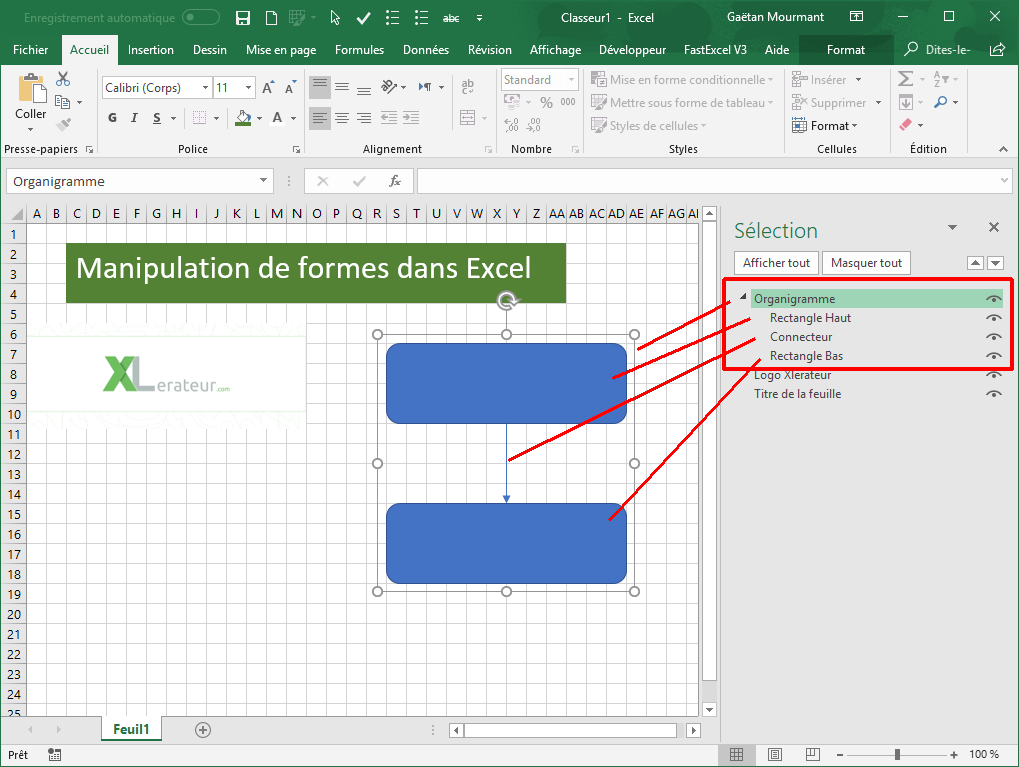1019x767 pixels.
Task: Switch to Page Layout view in status bar
Action: (775, 755)
